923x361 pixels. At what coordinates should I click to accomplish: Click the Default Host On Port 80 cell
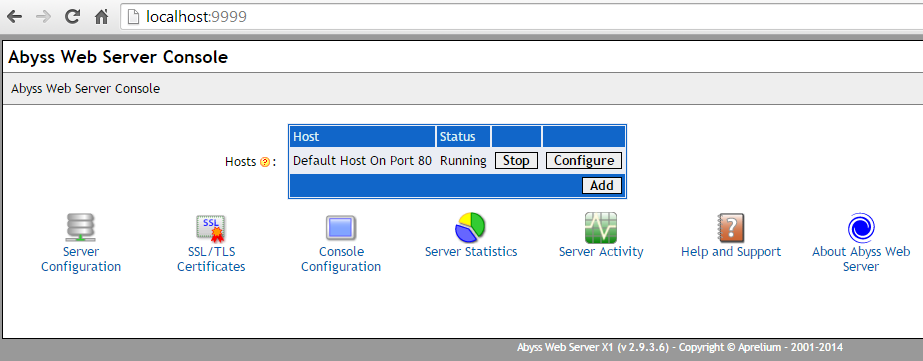362,161
